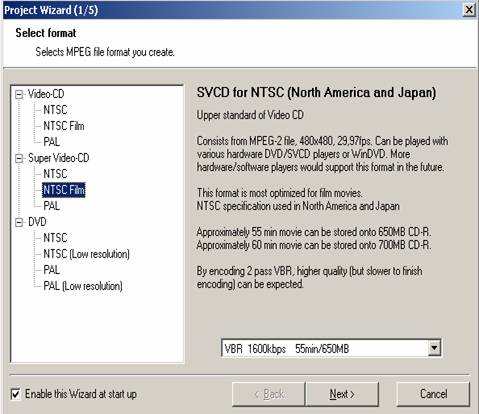This screenshot has width=479, height=414.
Task: Collapse the DVD tree node
Action: (x=19, y=222)
